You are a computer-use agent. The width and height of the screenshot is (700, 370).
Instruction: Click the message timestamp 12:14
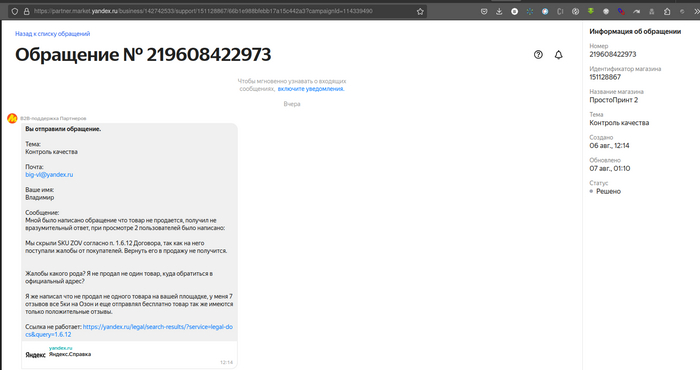(x=226, y=362)
